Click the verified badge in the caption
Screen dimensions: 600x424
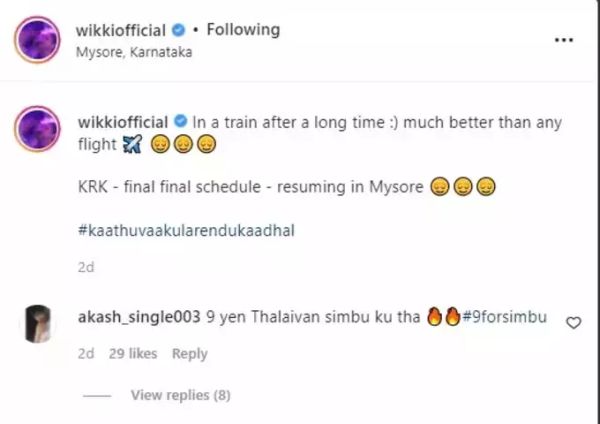pos(180,121)
